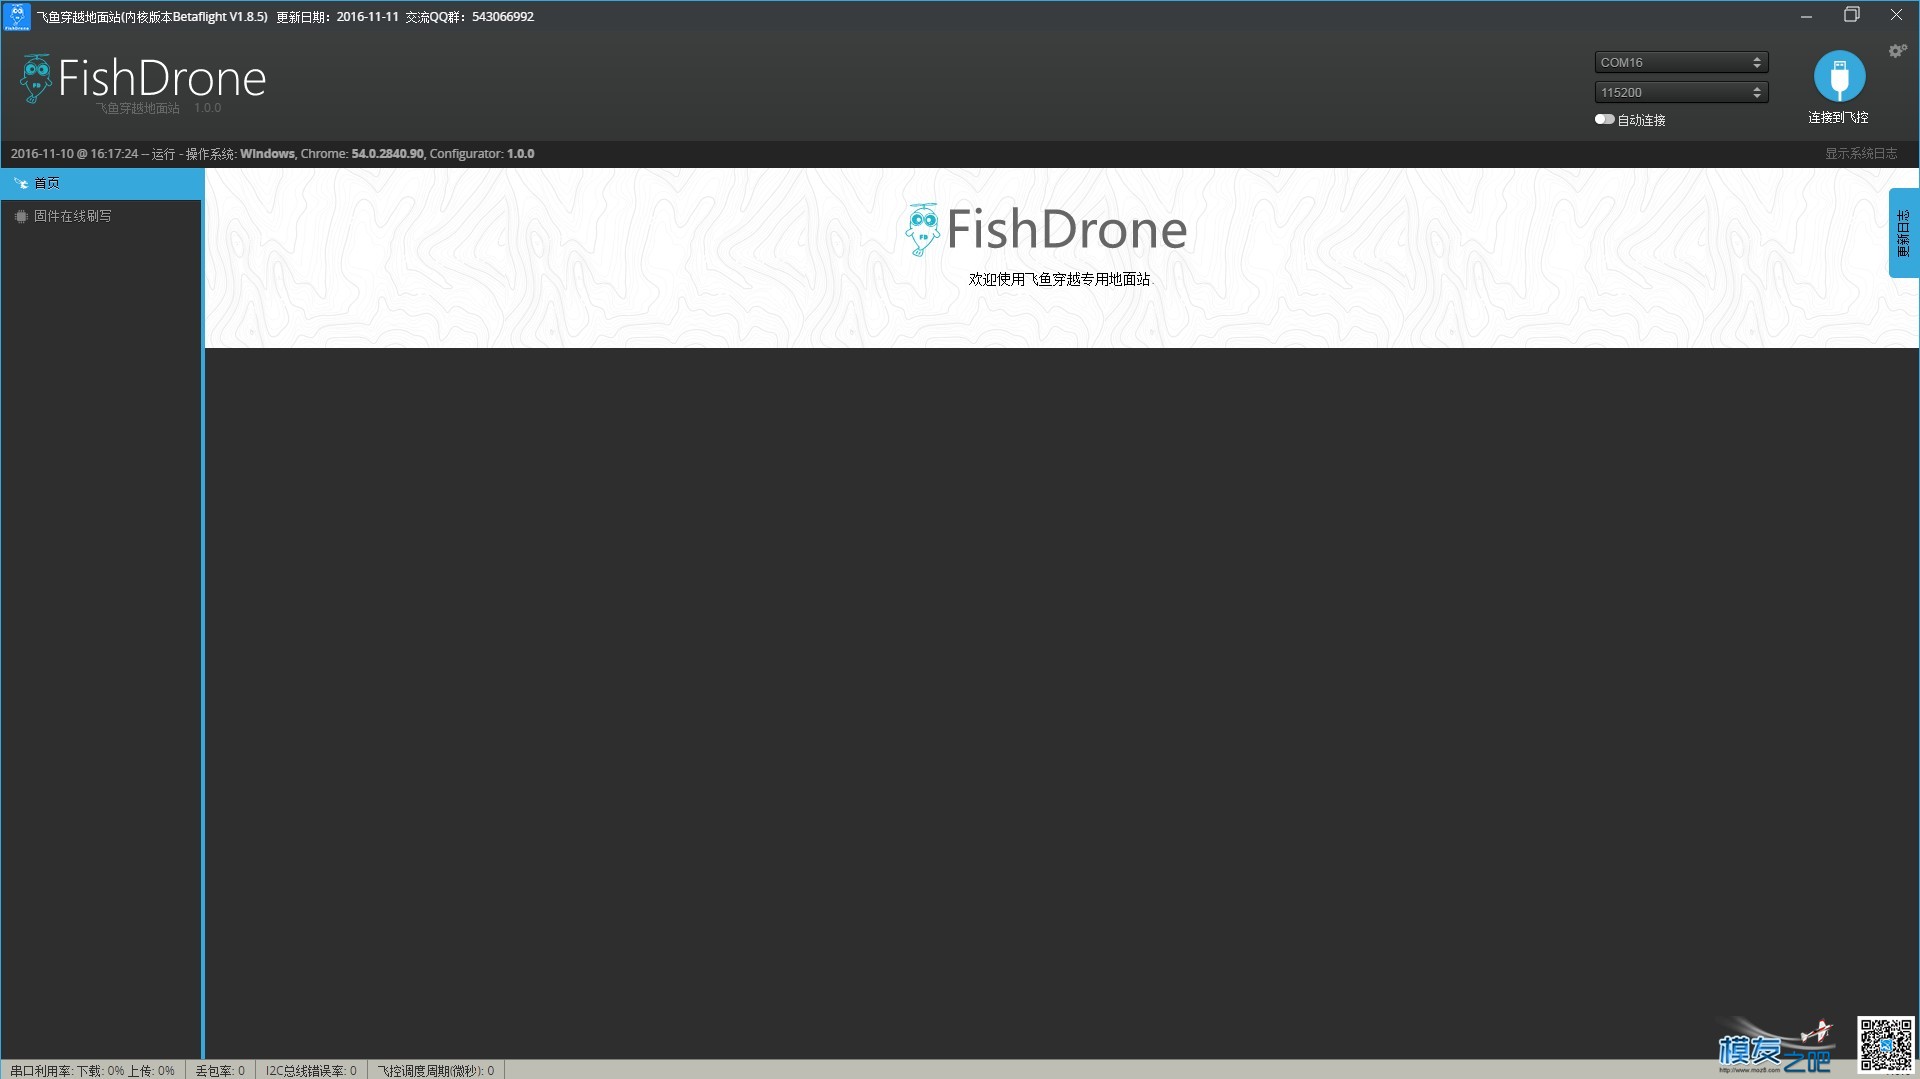Click the 飞控调度周期 cycle time status
The image size is (1920, 1079).
pos(435,1070)
